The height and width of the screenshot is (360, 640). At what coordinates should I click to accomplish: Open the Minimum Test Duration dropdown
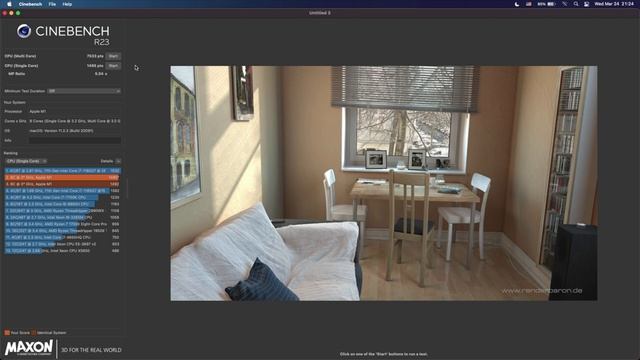84,91
